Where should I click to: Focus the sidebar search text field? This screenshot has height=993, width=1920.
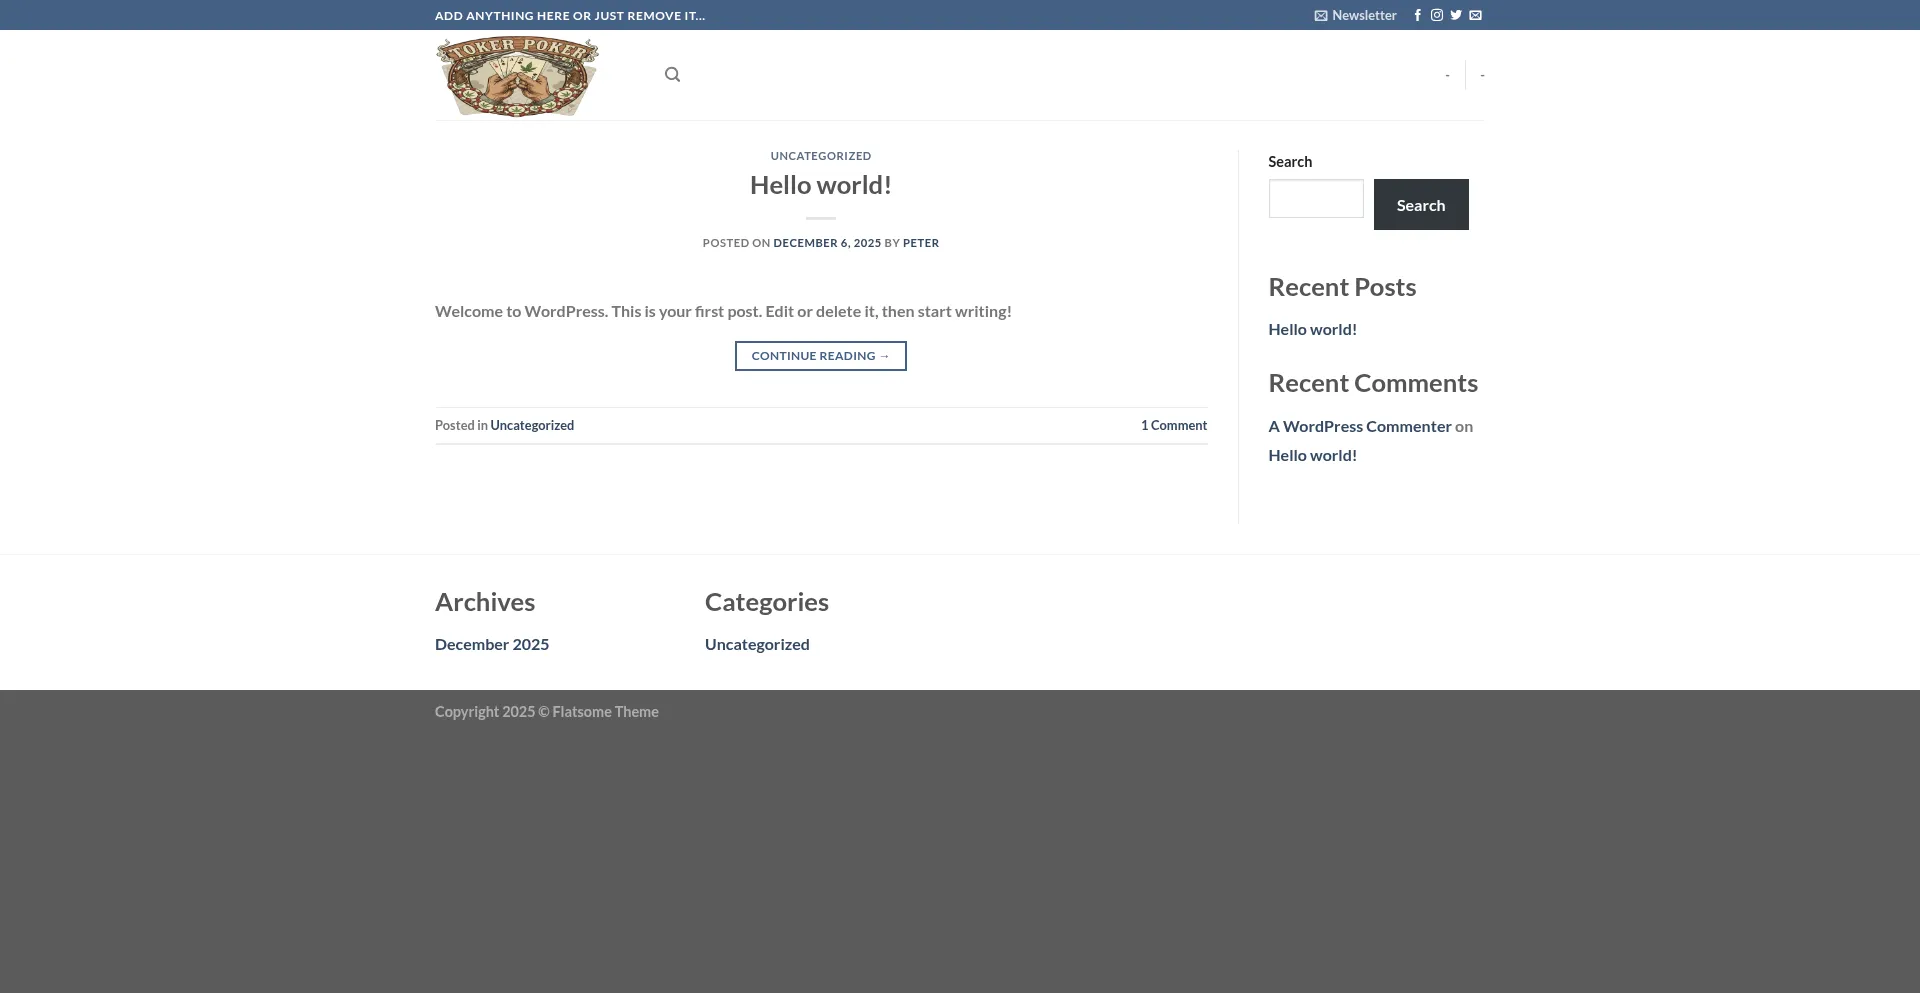(x=1315, y=199)
